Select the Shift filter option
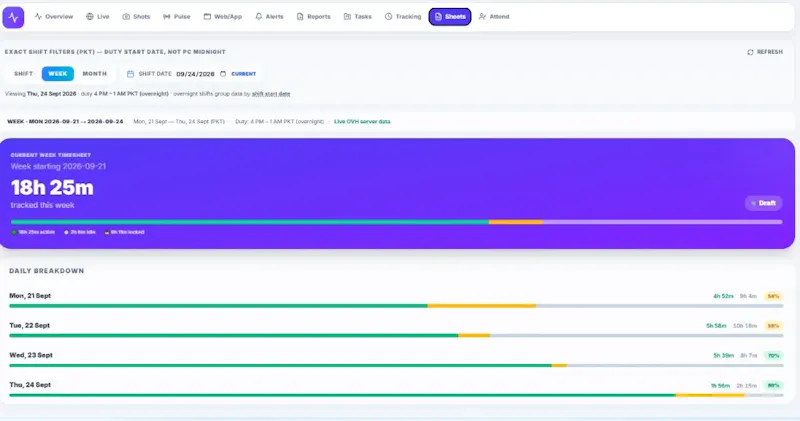800x421 pixels. pos(23,74)
